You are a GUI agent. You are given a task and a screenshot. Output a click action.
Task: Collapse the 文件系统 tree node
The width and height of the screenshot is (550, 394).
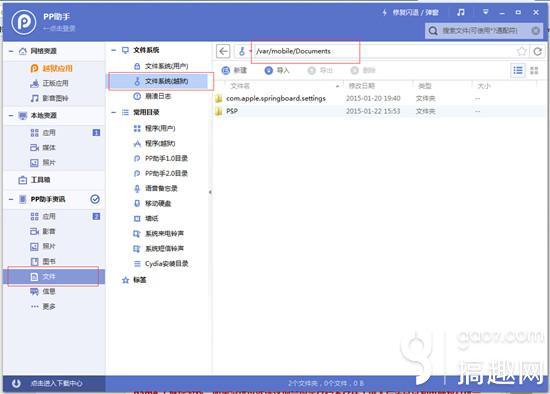click(x=113, y=51)
